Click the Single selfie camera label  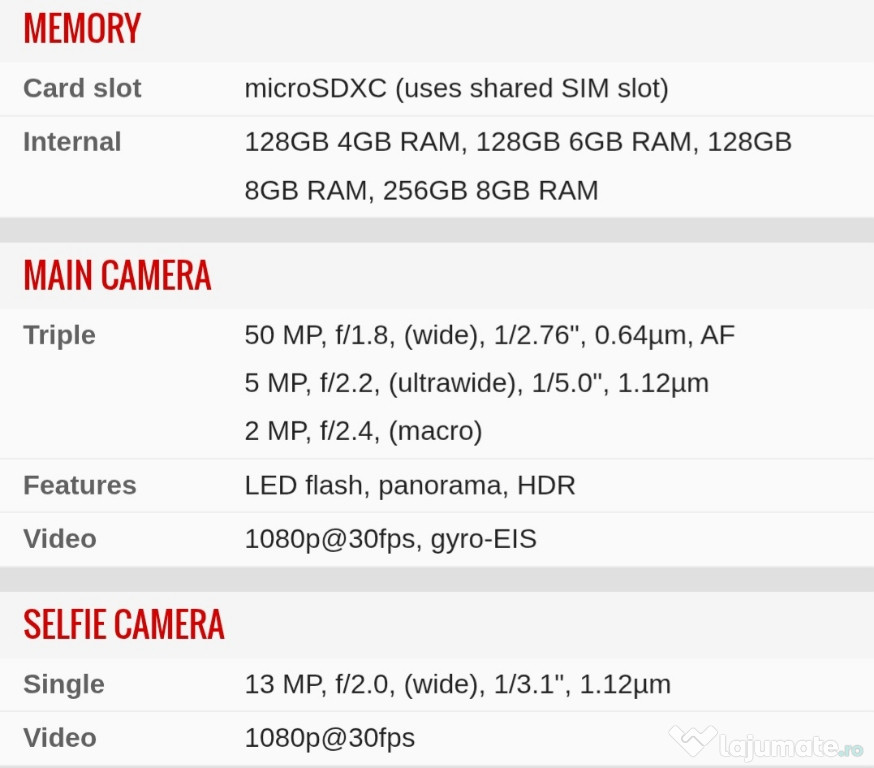[64, 684]
